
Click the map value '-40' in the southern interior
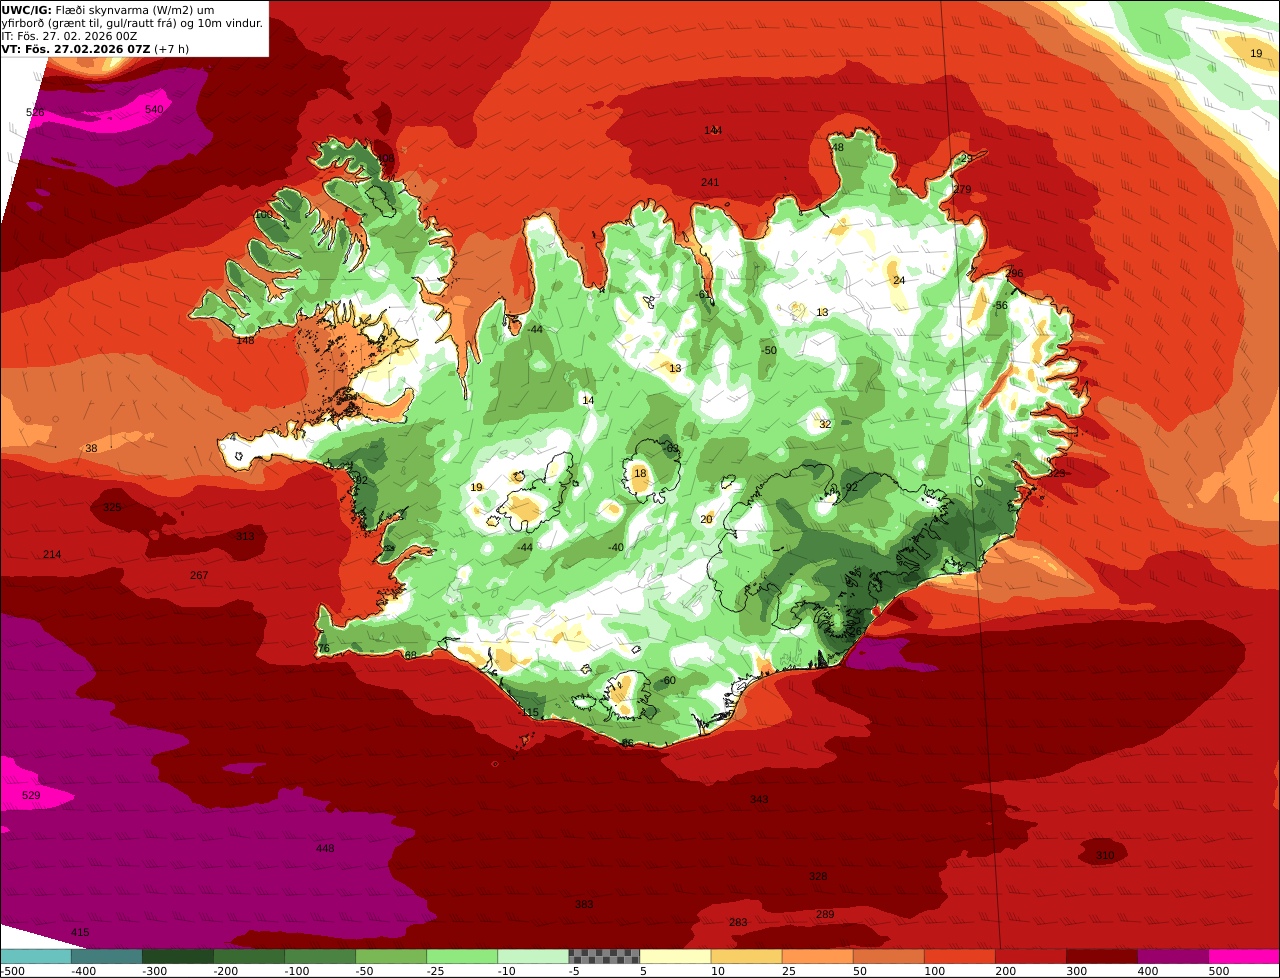pyautogui.click(x=616, y=548)
